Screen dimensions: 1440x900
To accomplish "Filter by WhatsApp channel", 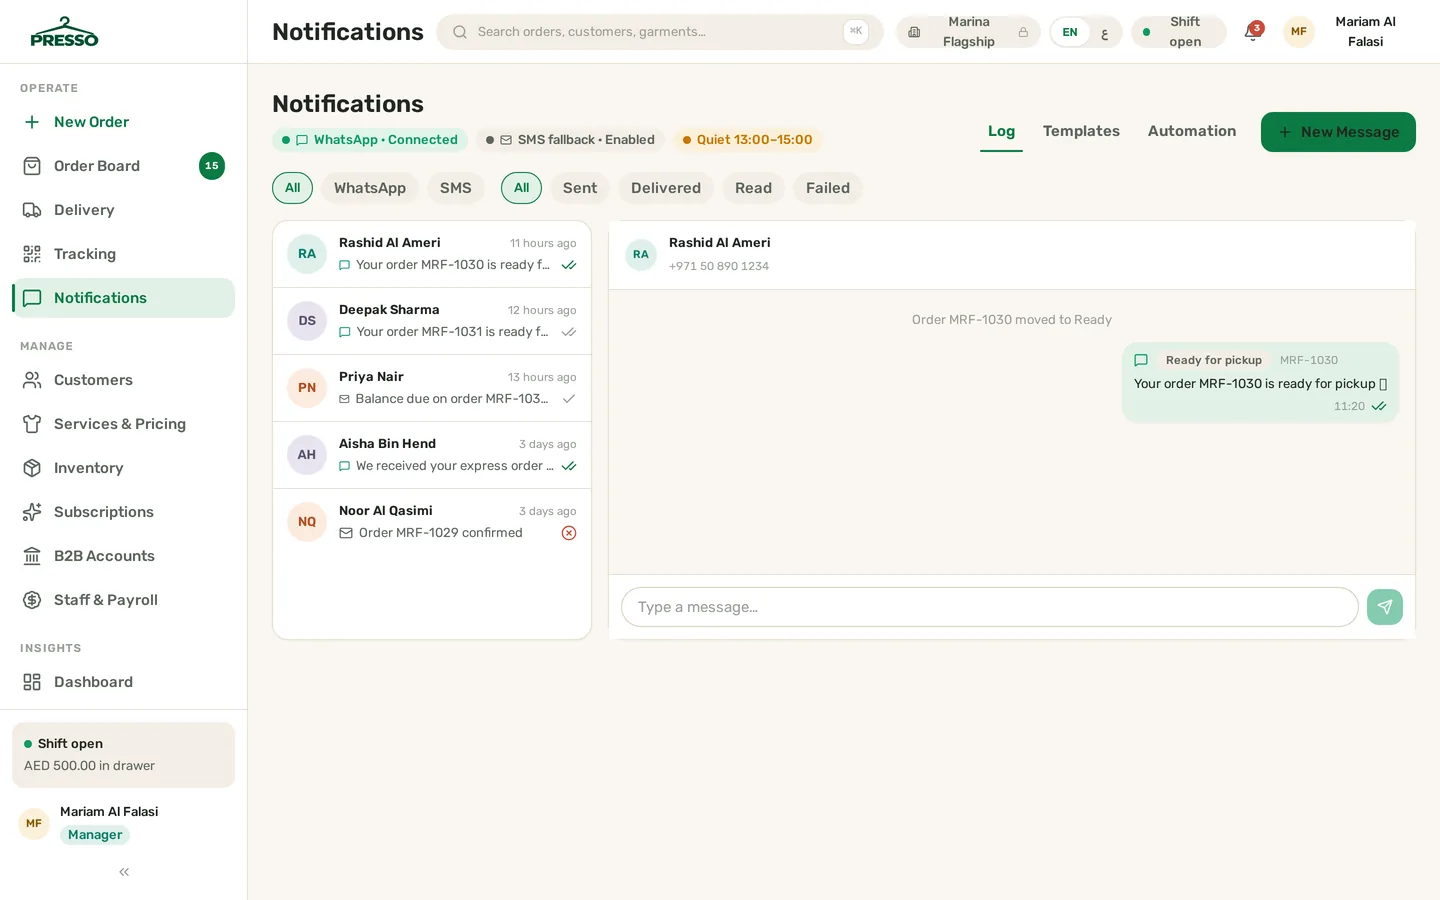I will pos(370,188).
